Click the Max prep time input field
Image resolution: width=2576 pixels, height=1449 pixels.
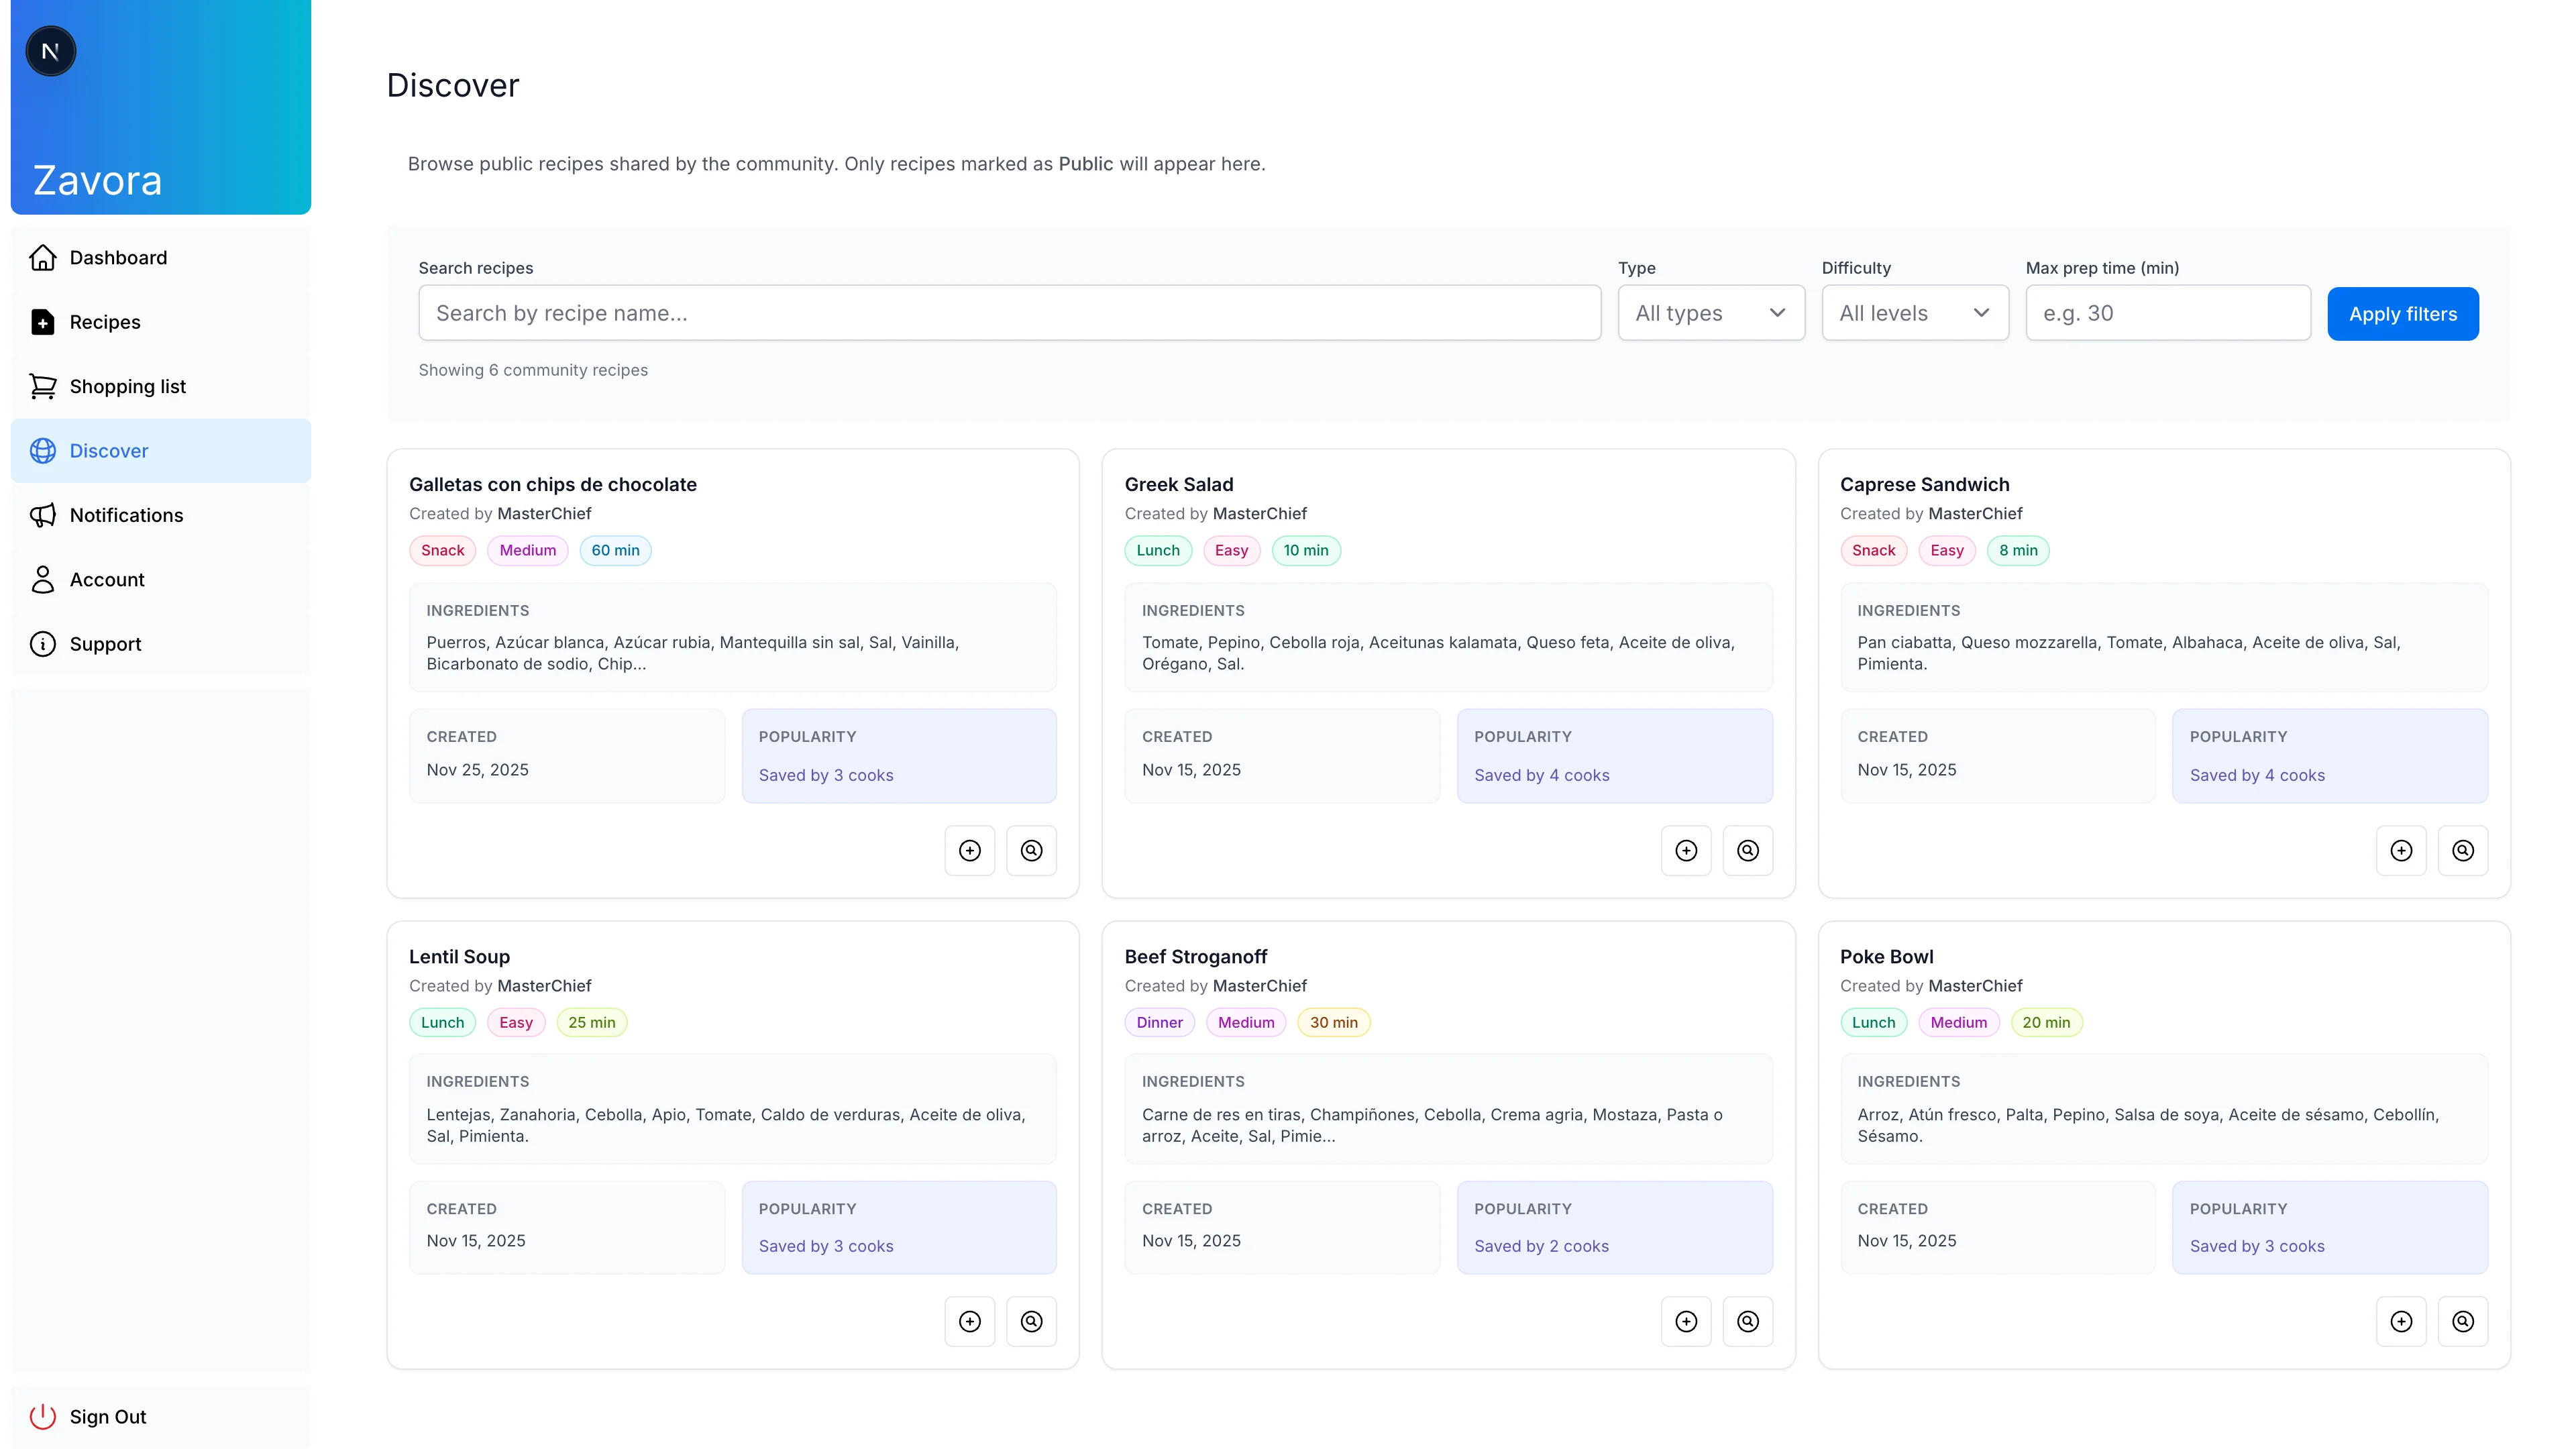click(x=2167, y=313)
